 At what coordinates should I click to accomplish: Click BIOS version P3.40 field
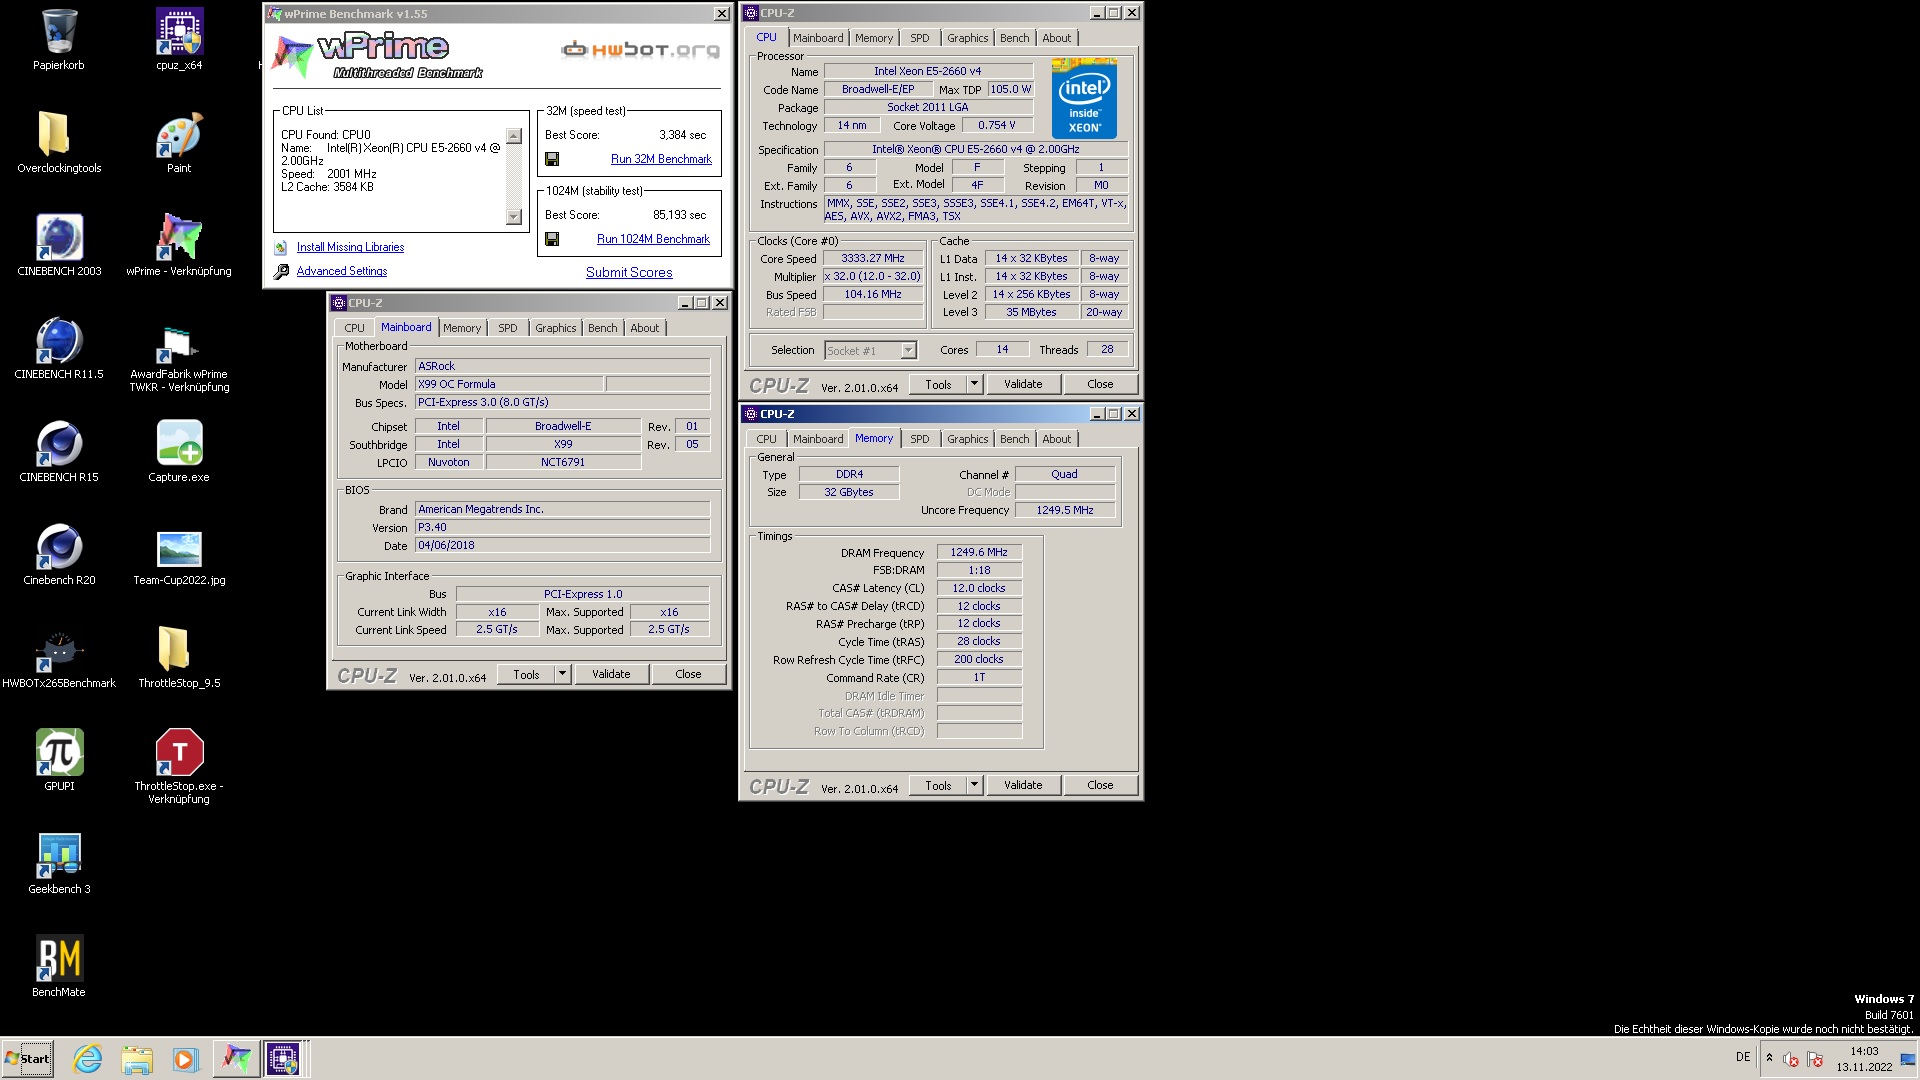(x=562, y=527)
